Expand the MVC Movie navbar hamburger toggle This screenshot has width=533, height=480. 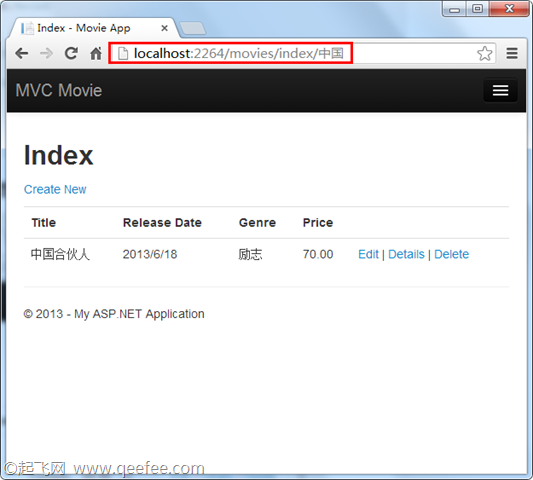coord(500,90)
